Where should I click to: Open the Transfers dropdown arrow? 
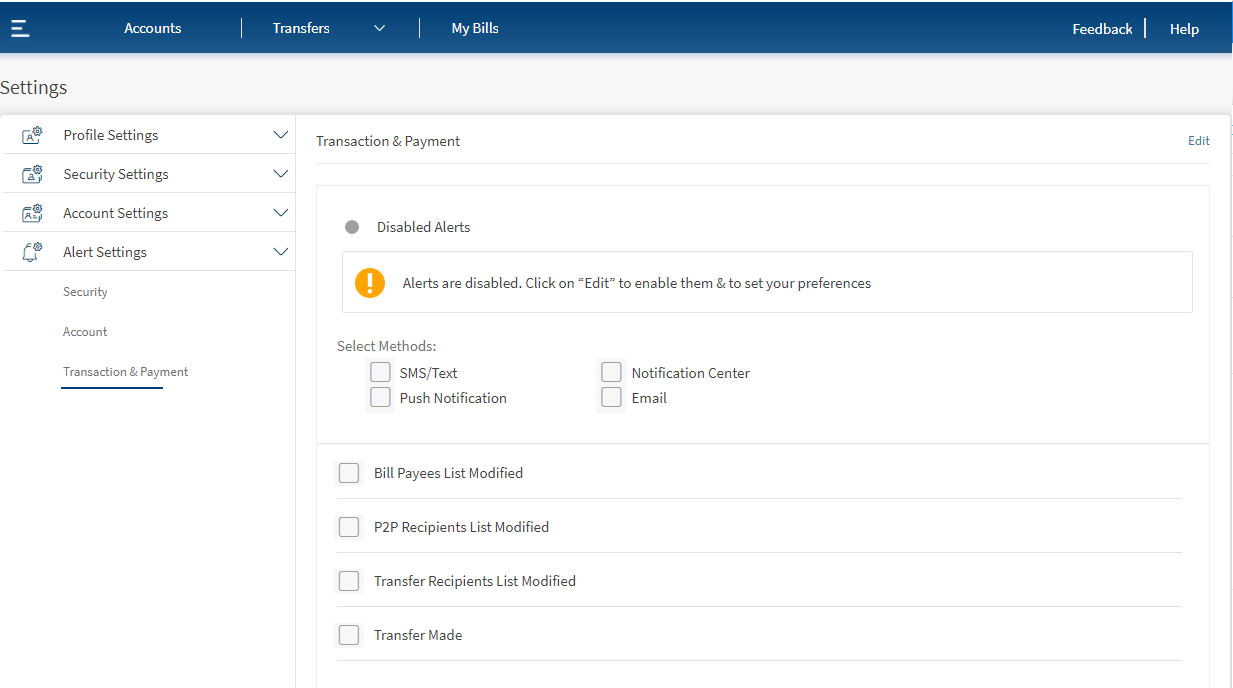click(x=379, y=28)
